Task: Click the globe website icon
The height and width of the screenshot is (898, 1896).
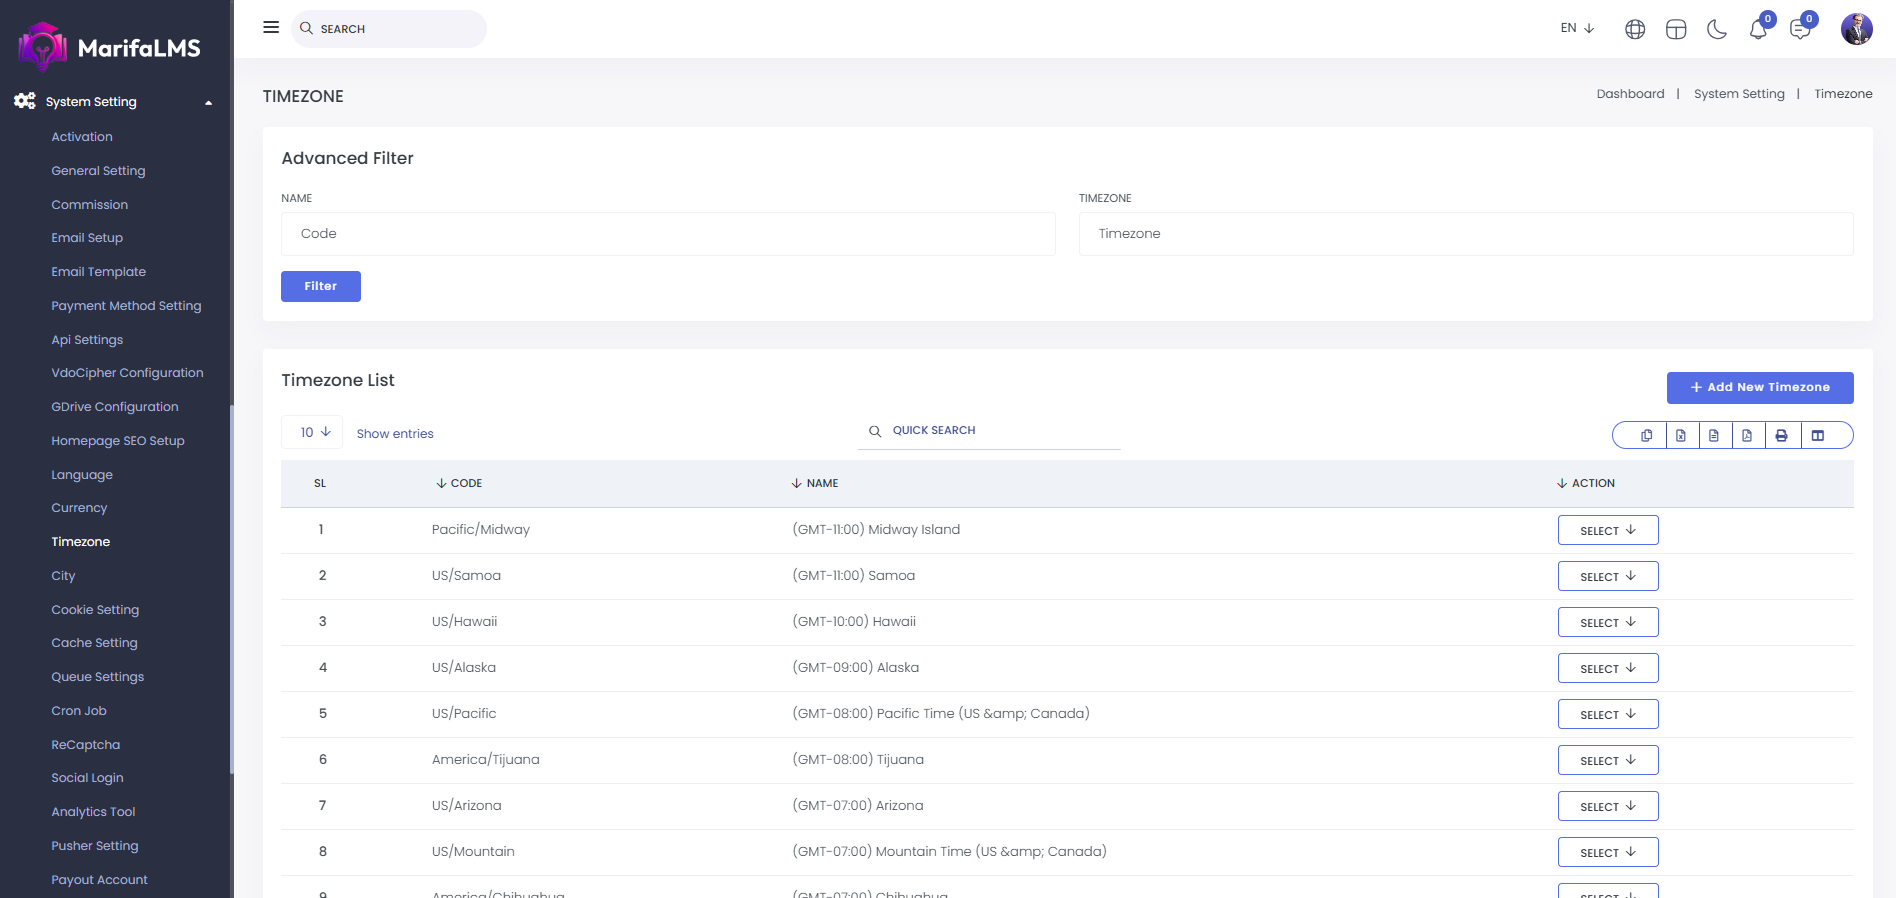Action: pyautogui.click(x=1635, y=29)
